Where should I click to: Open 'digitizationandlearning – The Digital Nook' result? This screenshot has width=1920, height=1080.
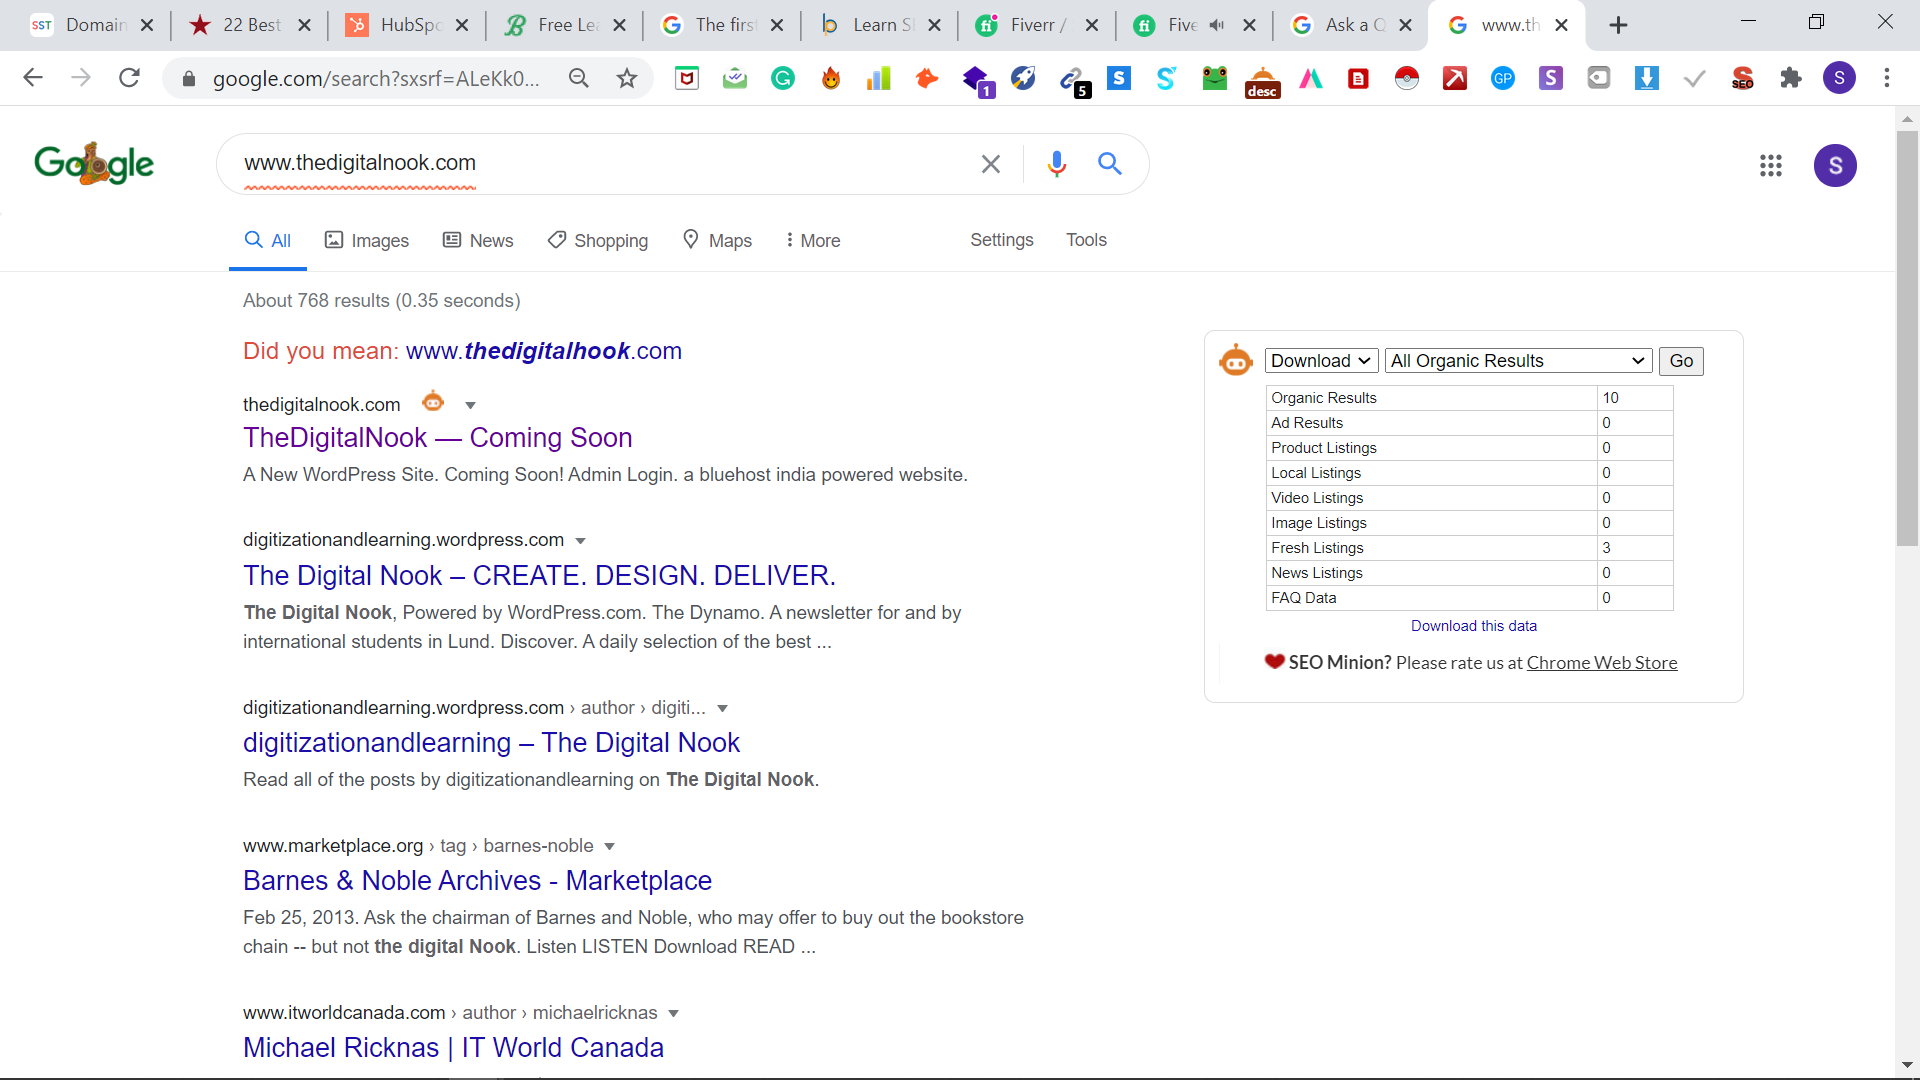click(491, 743)
